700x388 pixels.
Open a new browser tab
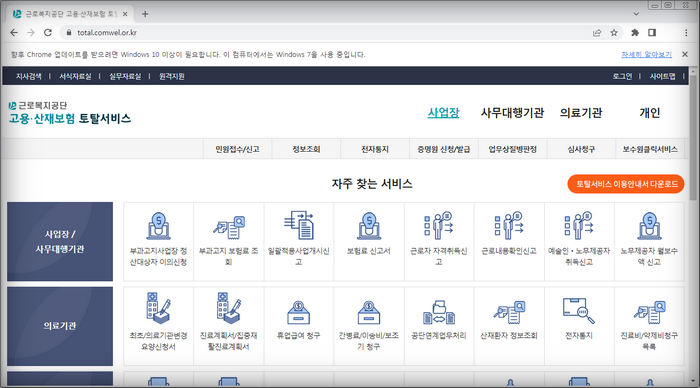(x=145, y=14)
